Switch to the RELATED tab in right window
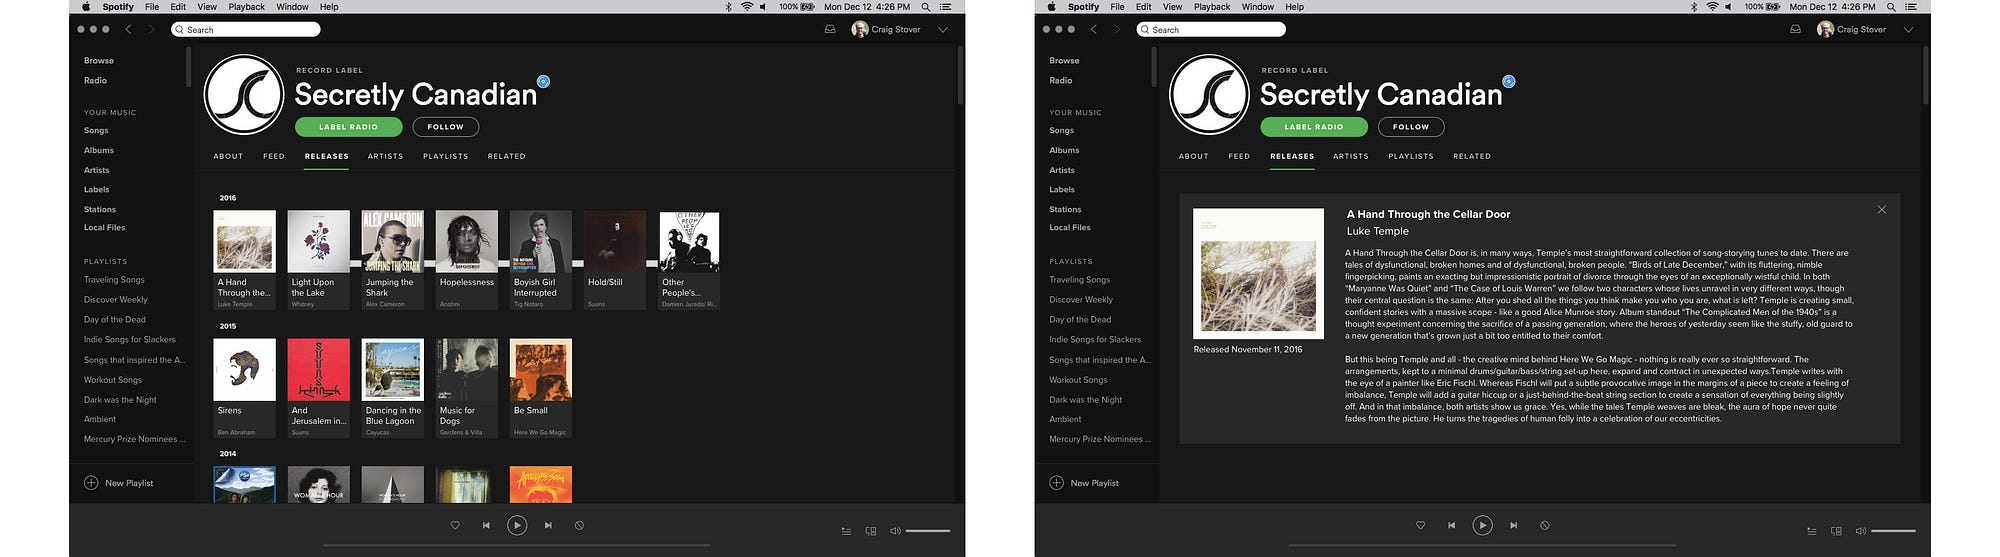Viewport: 2000px width, 557px height. (x=1472, y=156)
